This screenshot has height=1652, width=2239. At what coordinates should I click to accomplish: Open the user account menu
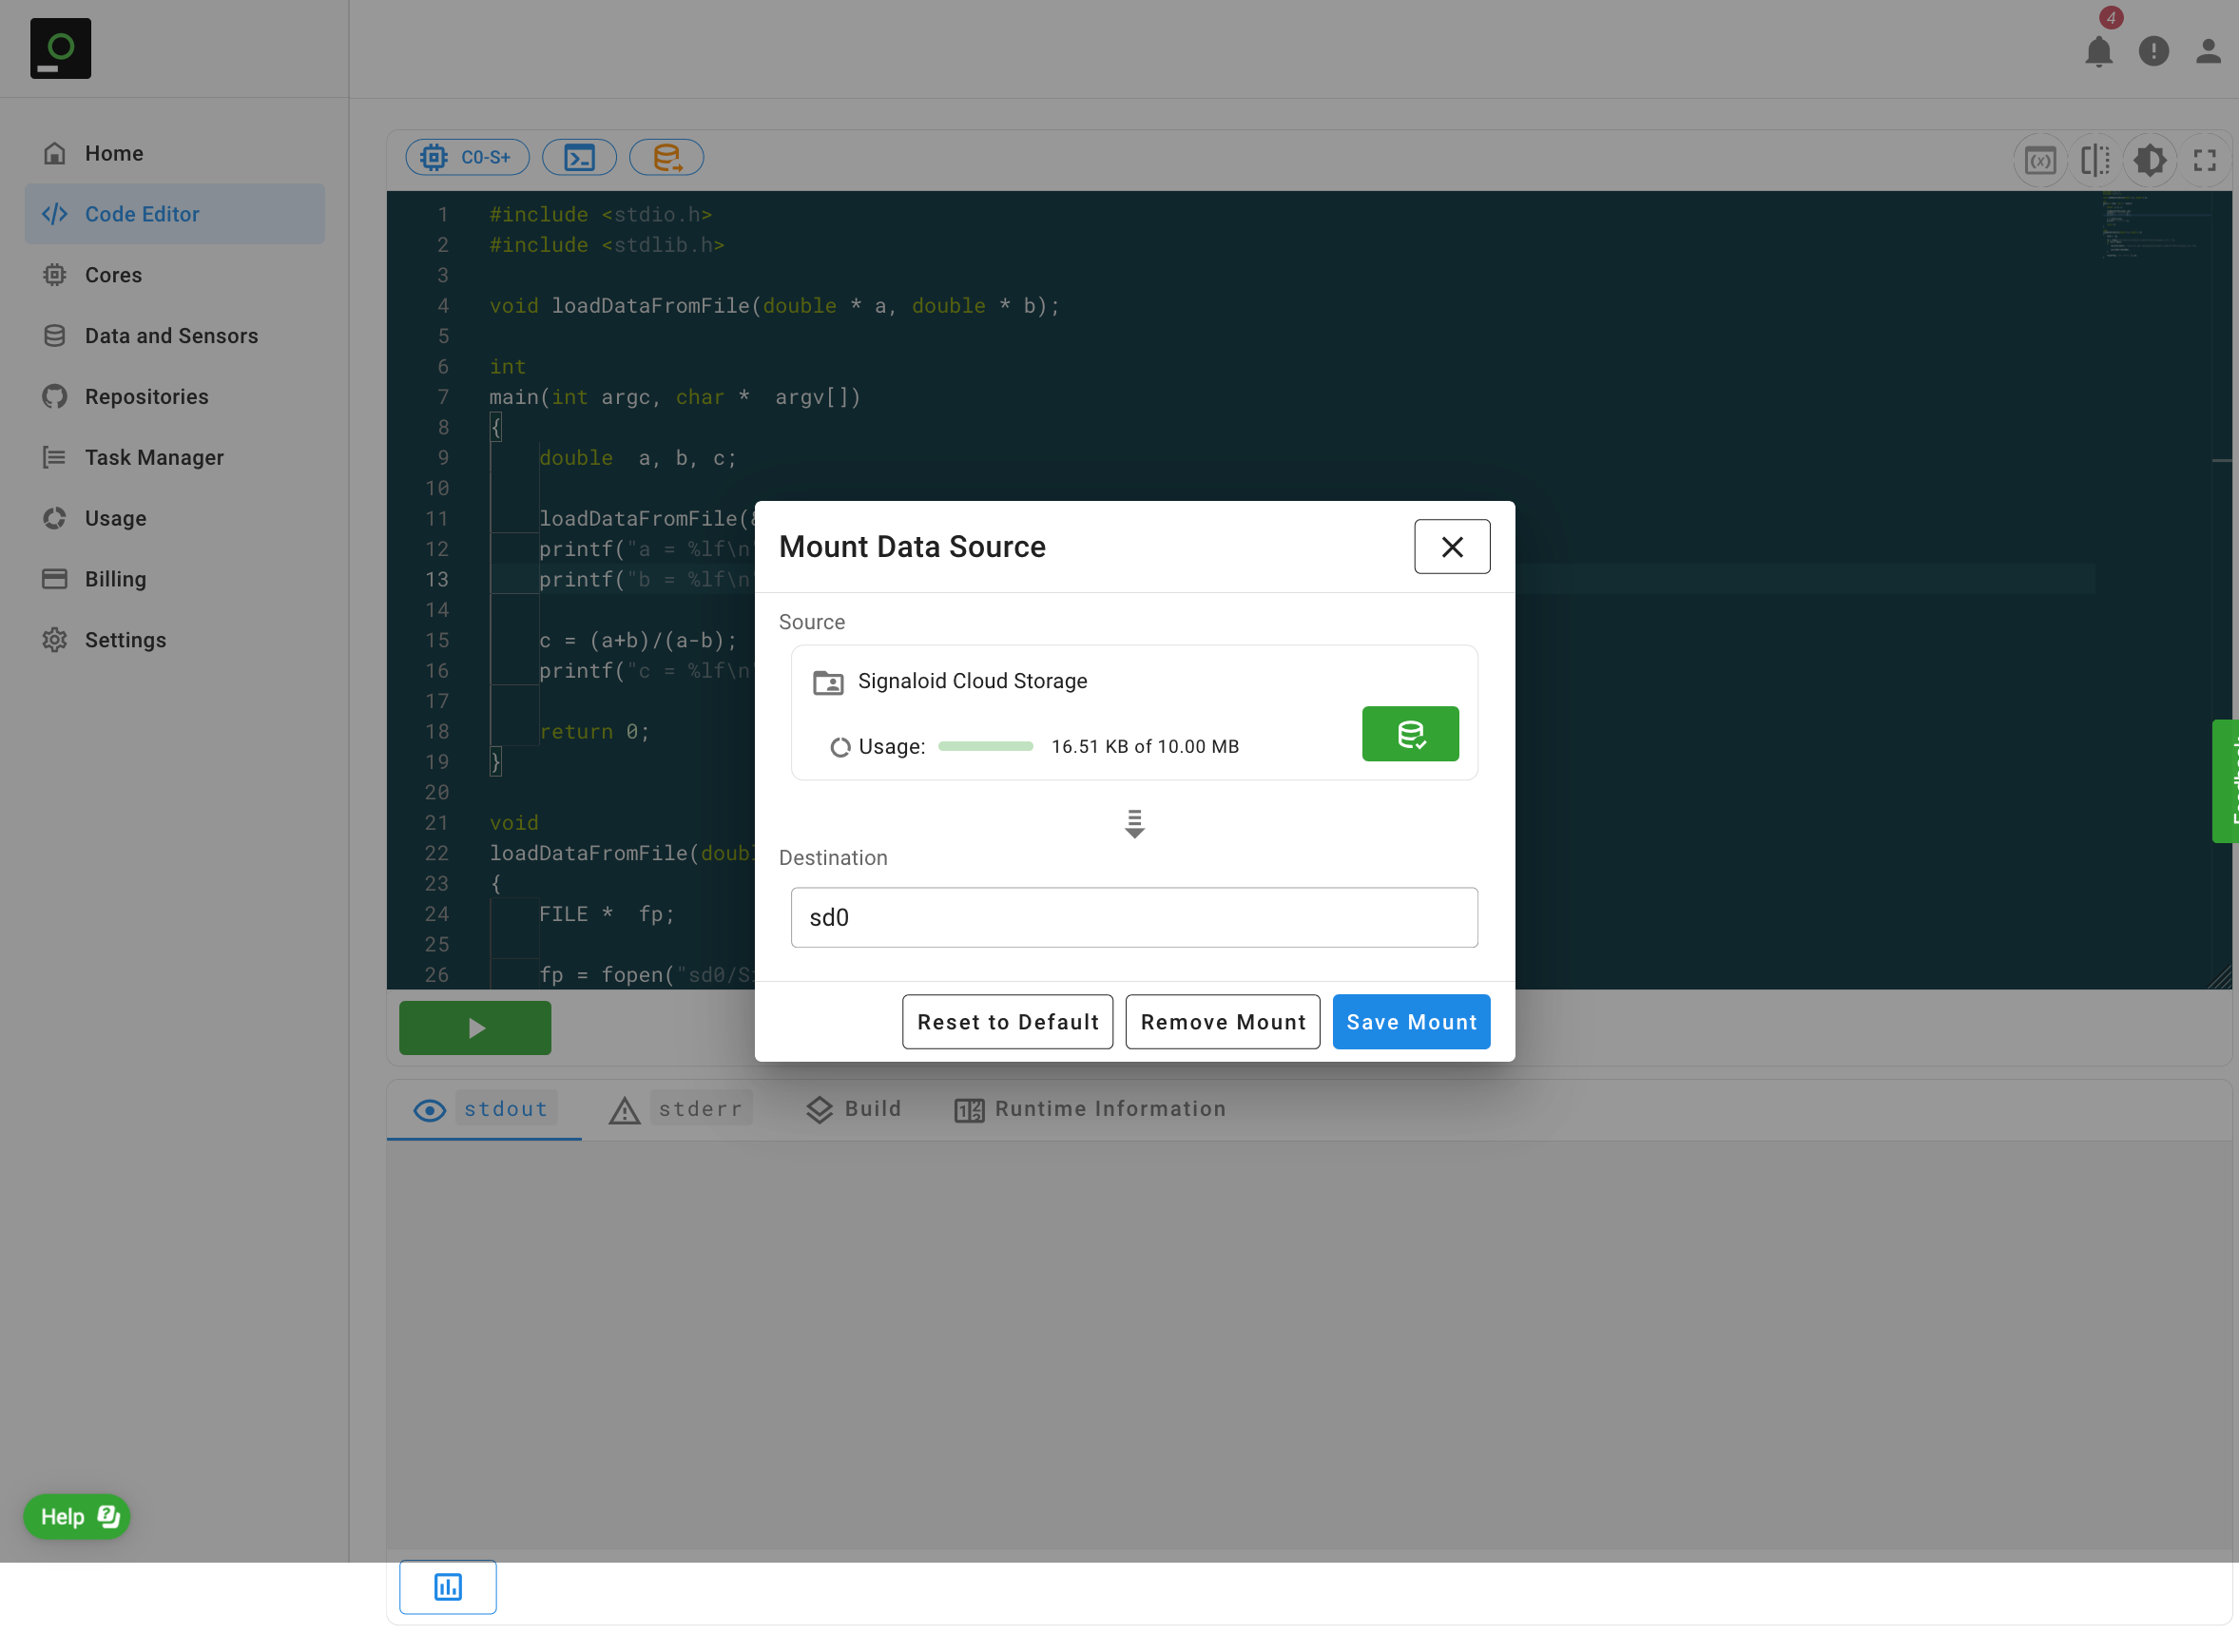click(2207, 51)
